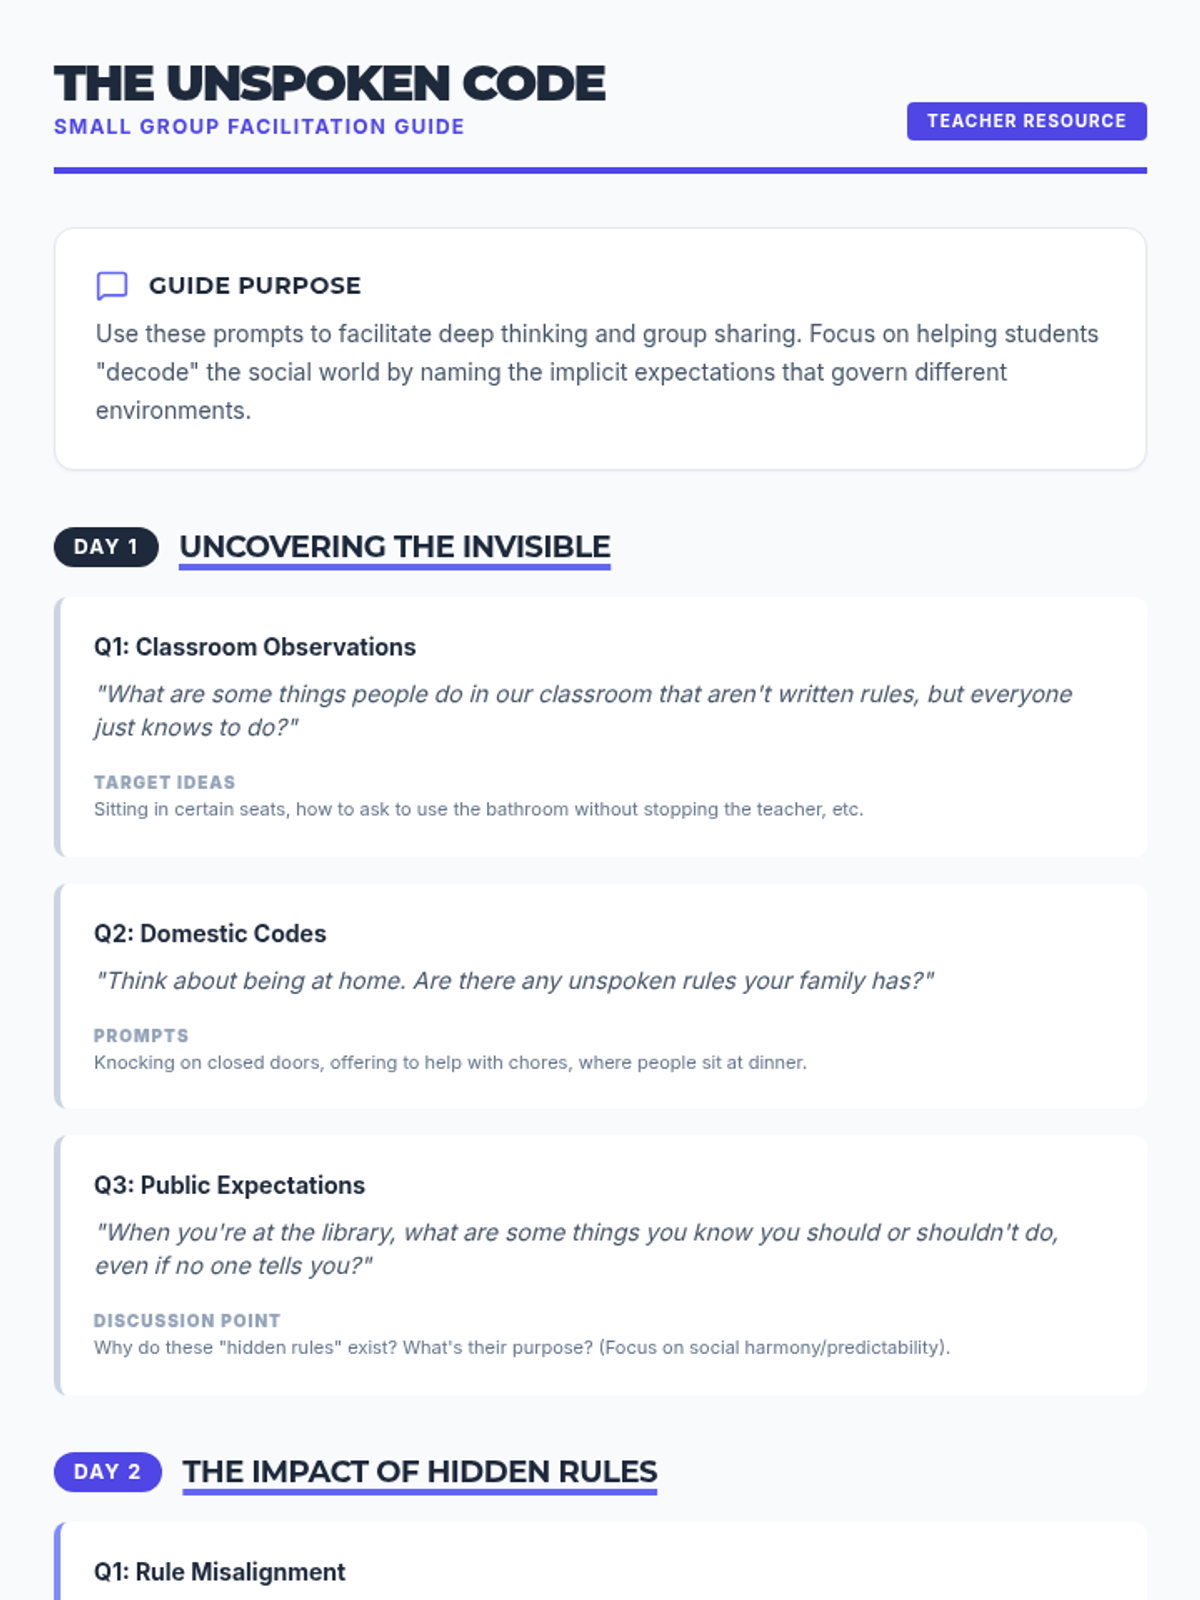Open the Q1: Classroom Observations card title

point(255,647)
